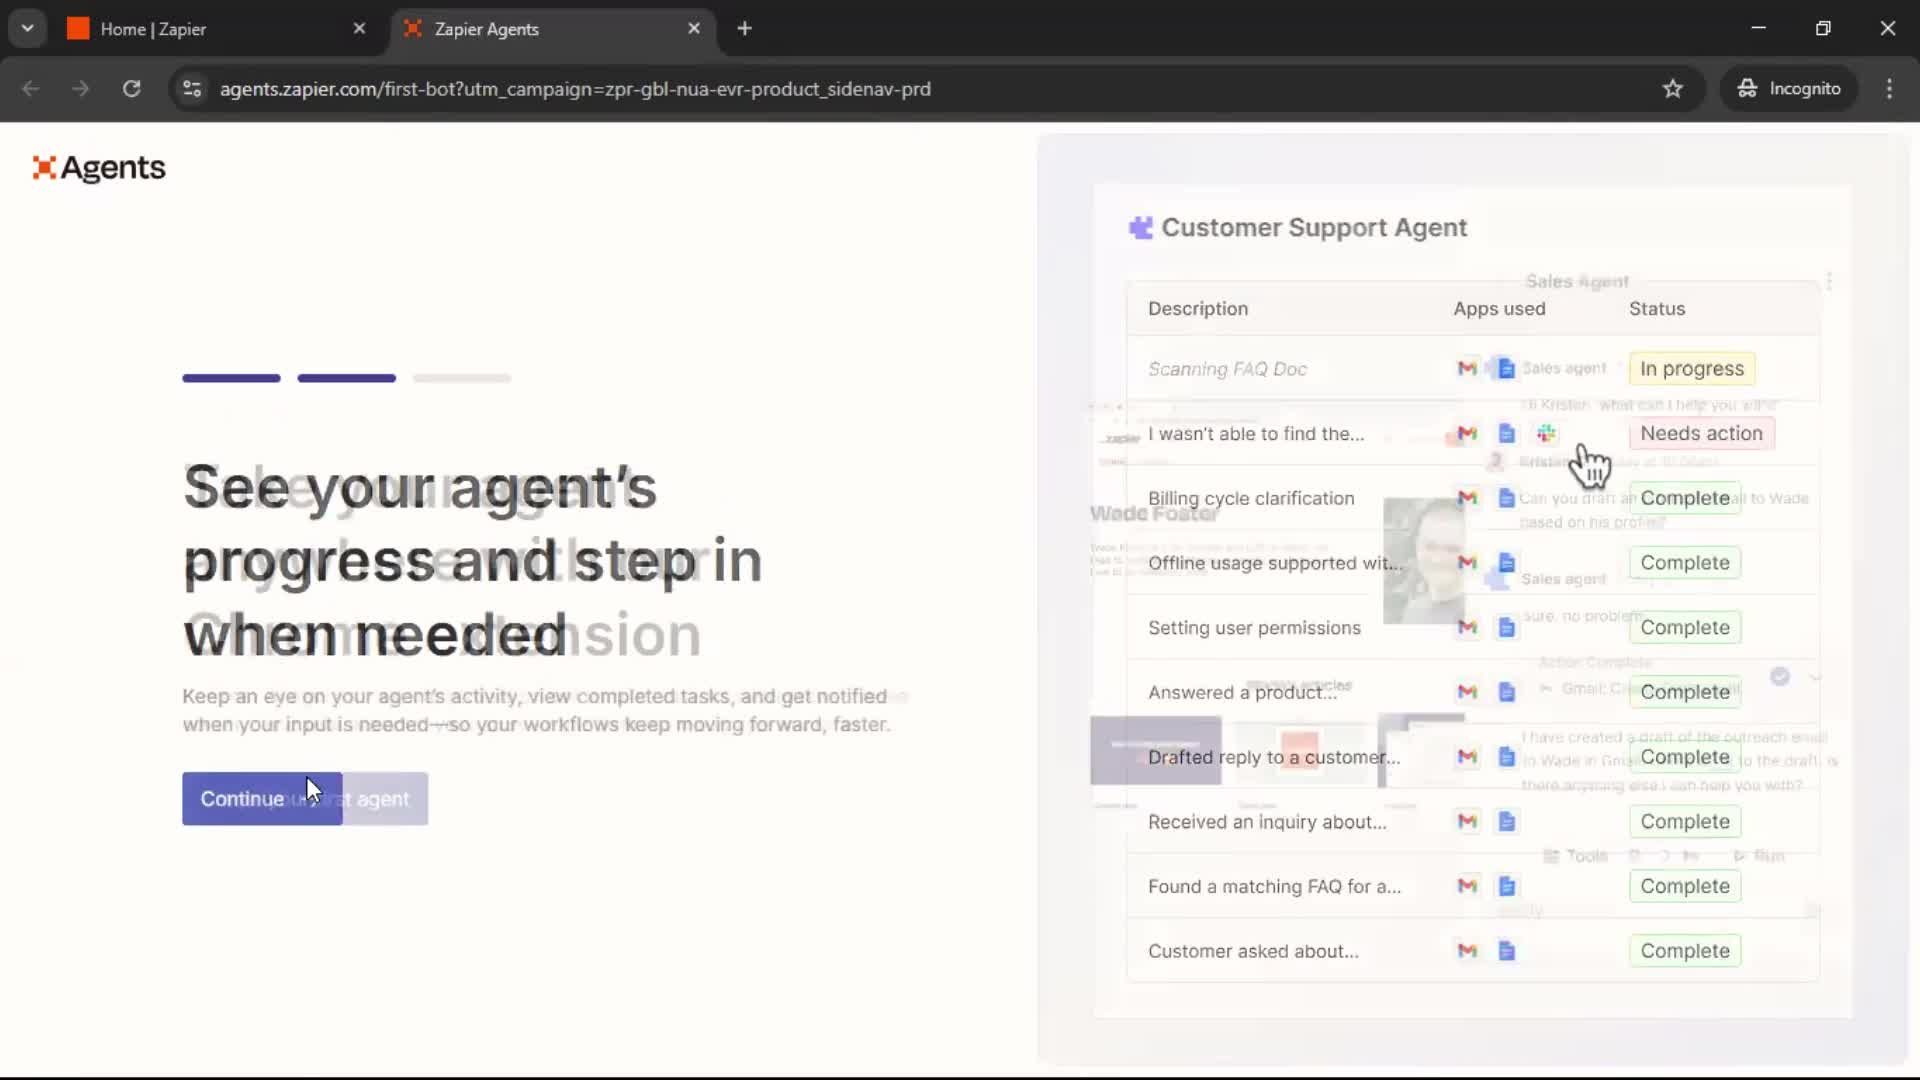Click the Customer Support Agent puzzle icon
The image size is (1920, 1080).
coord(1141,228)
